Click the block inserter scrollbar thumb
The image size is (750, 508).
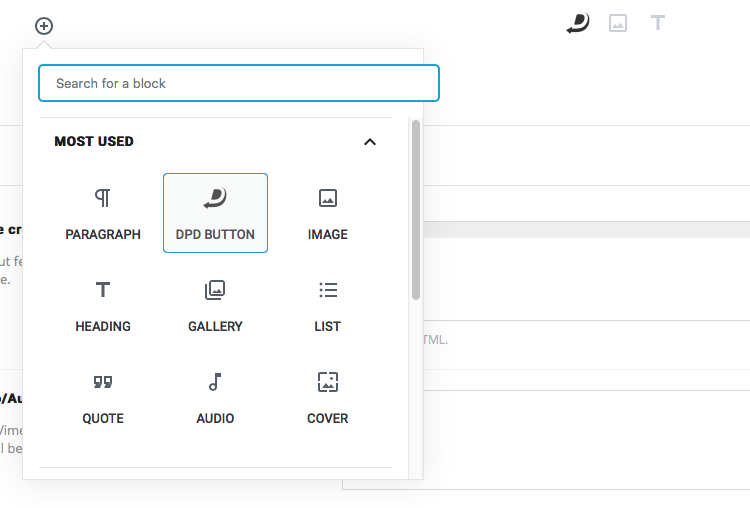click(416, 210)
